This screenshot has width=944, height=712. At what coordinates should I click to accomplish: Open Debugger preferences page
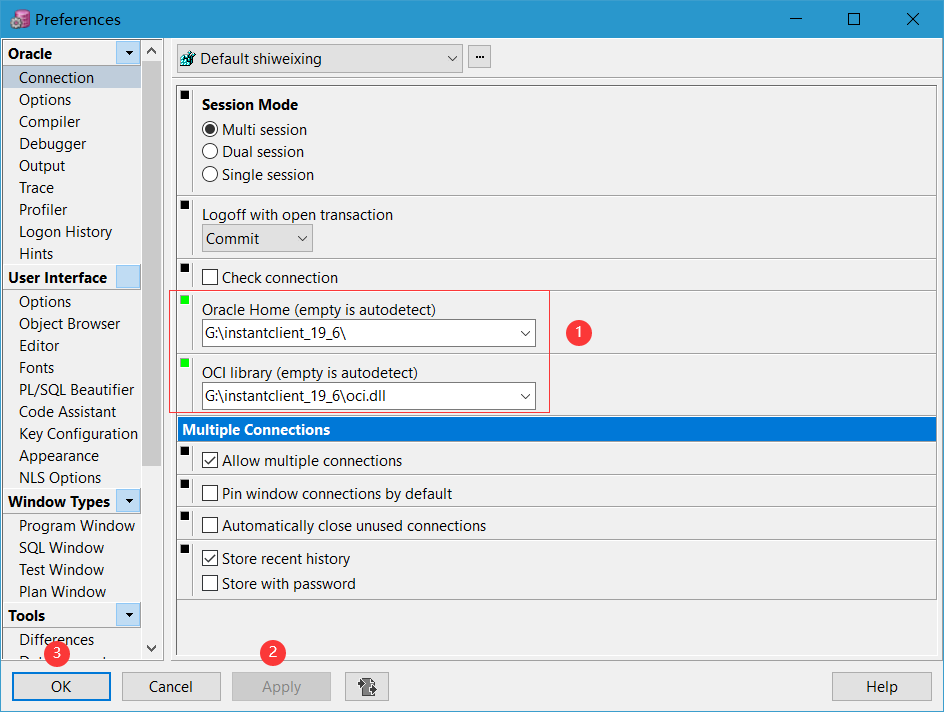(52, 144)
